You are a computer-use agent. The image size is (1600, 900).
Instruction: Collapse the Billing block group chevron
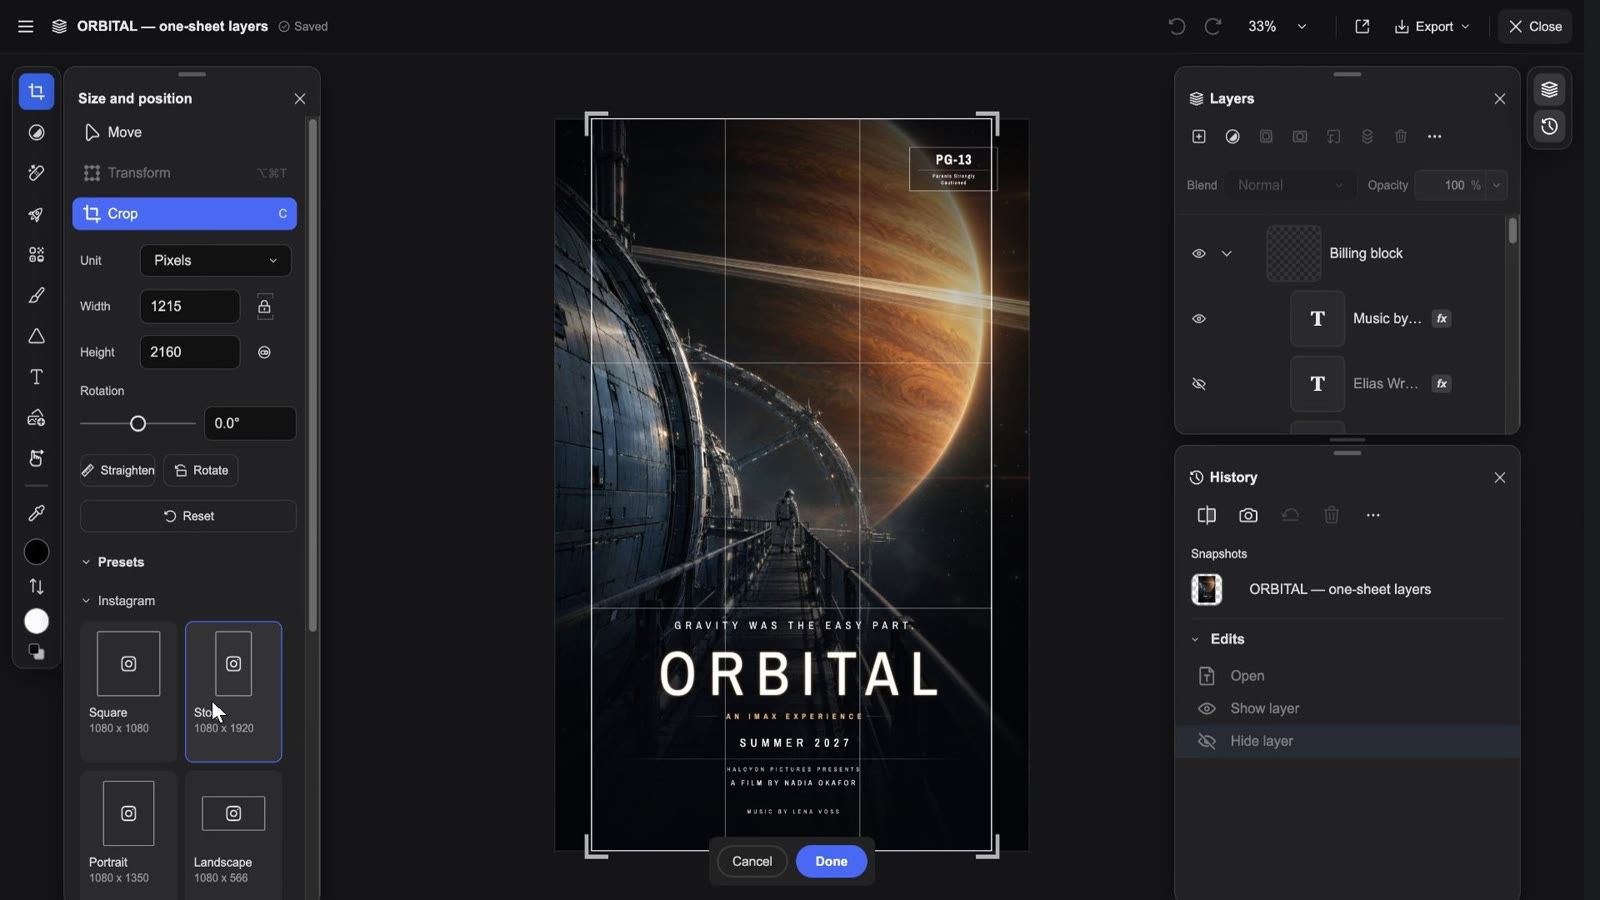pyautogui.click(x=1227, y=253)
